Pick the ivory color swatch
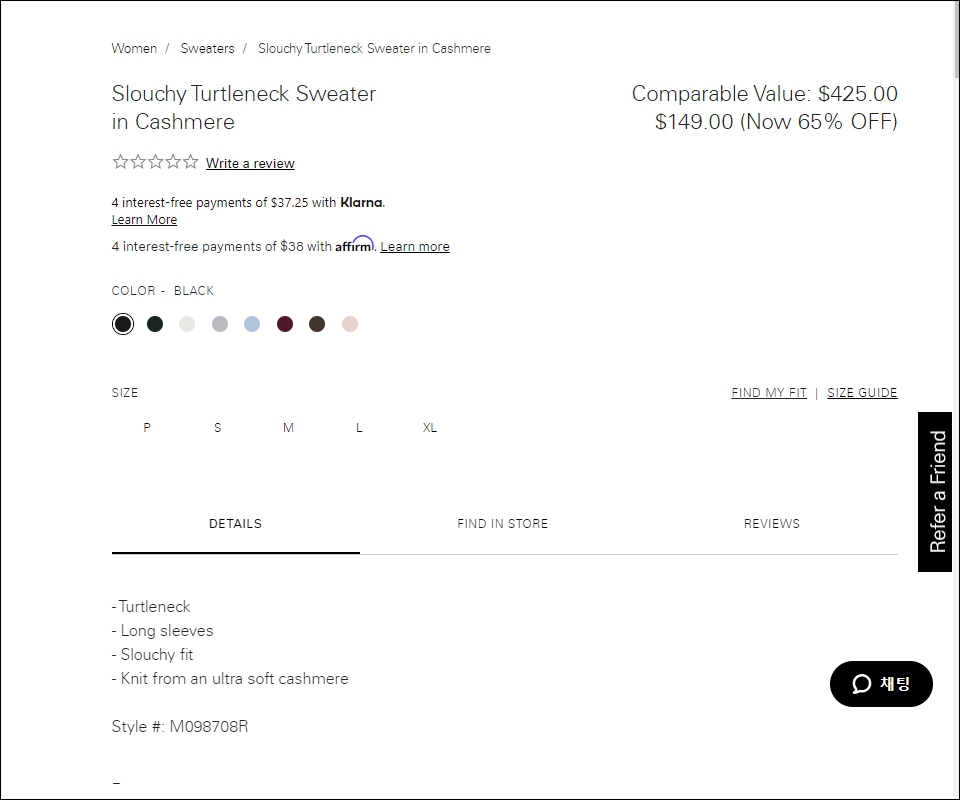Viewport: 960px width, 800px height. [x=187, y=324]
